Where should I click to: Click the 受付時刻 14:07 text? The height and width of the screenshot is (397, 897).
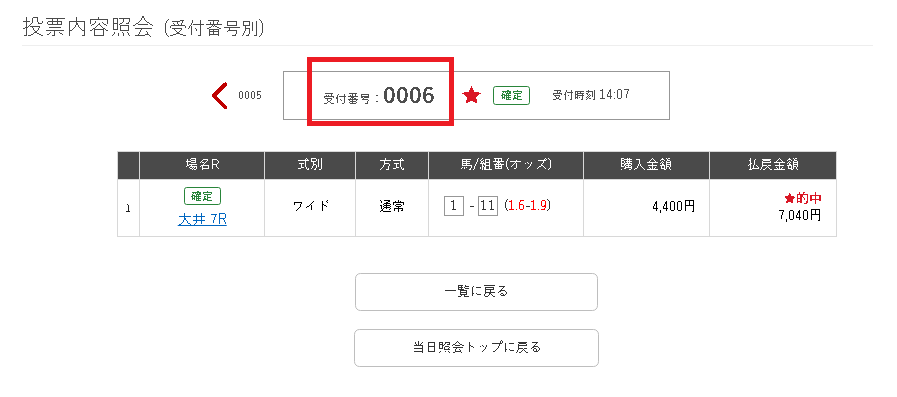(x=591, y=95)
